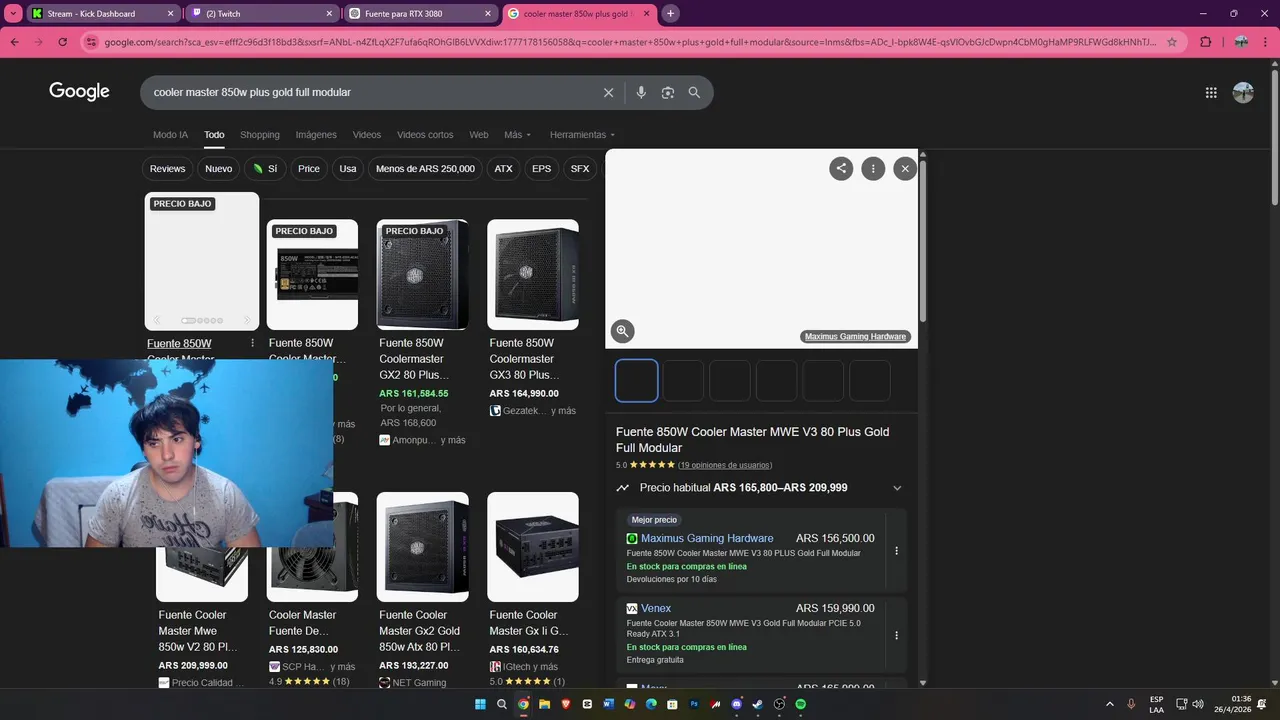Viewport: 1280px width, 720px height.
Task: Open Google Lens image search
Action: click(x=668, y=92)
